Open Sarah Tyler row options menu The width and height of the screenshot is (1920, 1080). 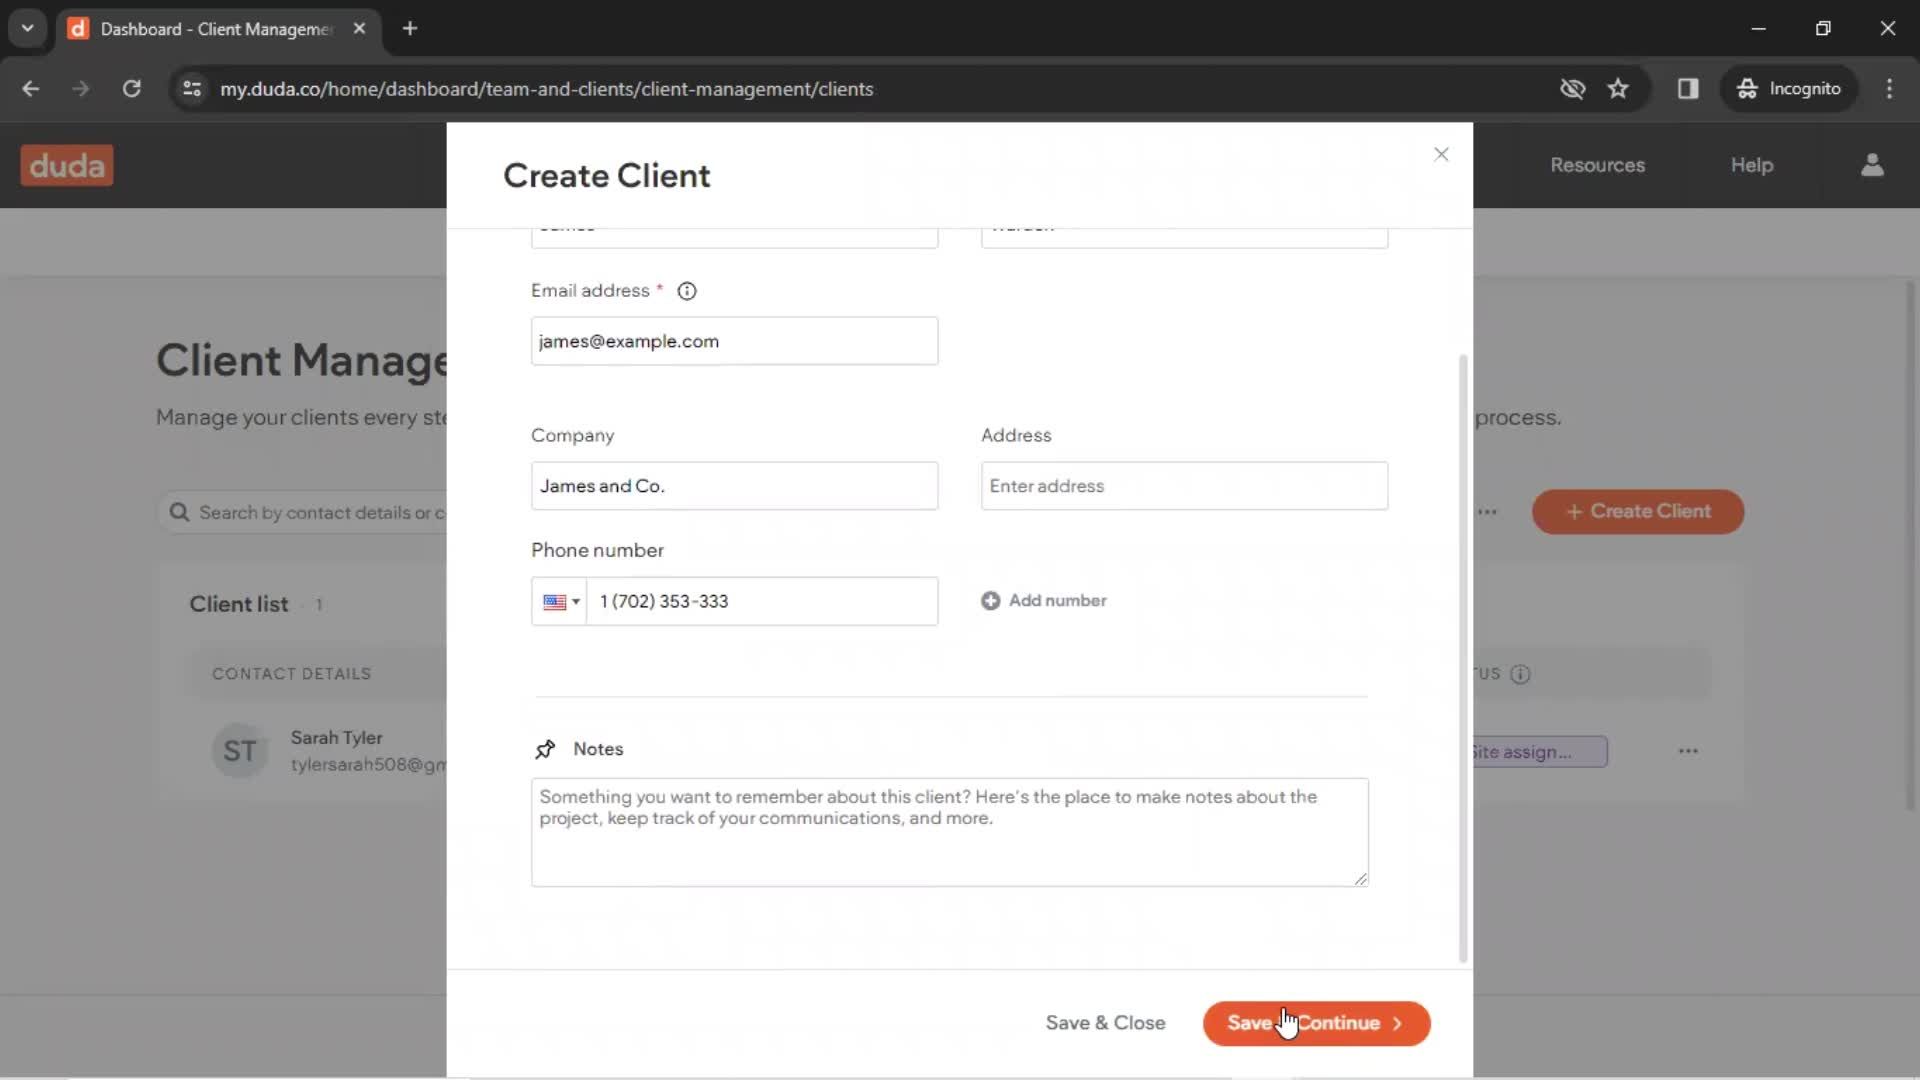pos(1688,751)
